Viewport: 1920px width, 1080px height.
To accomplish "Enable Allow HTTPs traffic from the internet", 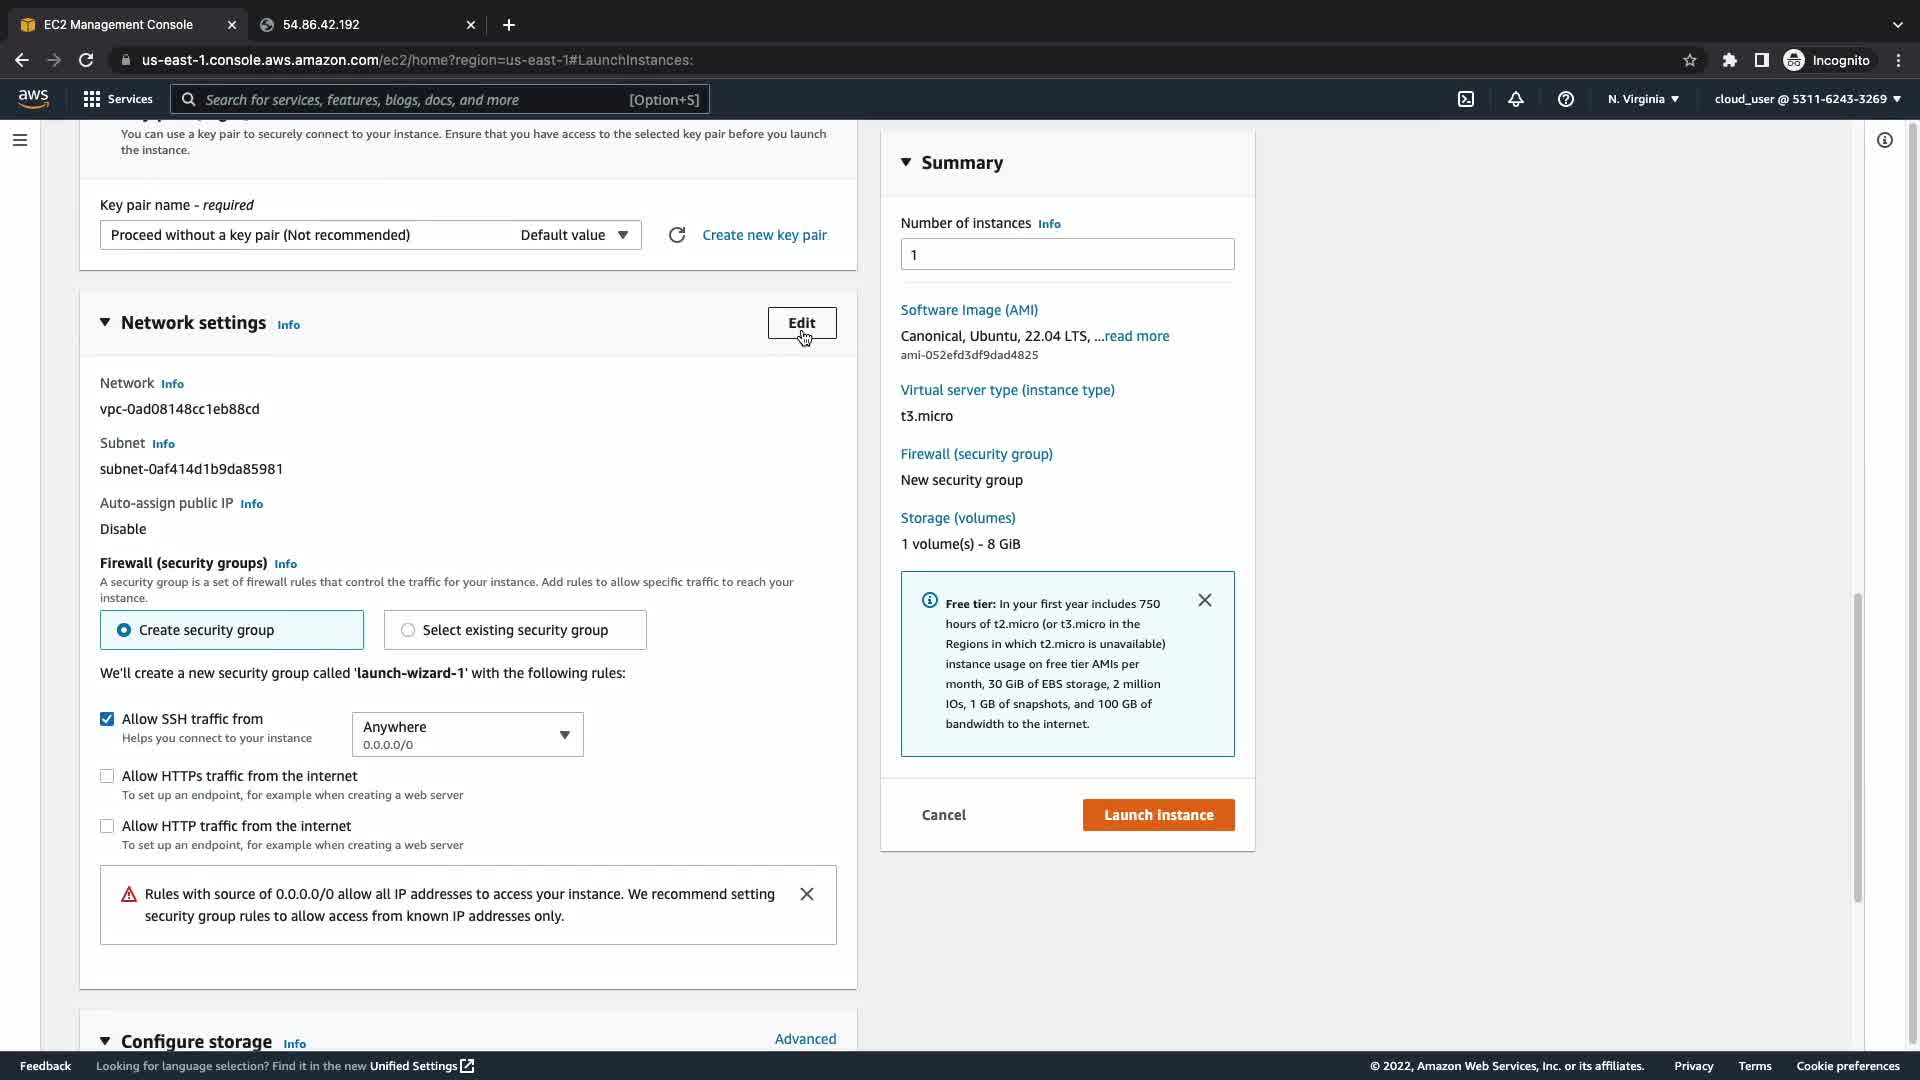I will point(107,776).
